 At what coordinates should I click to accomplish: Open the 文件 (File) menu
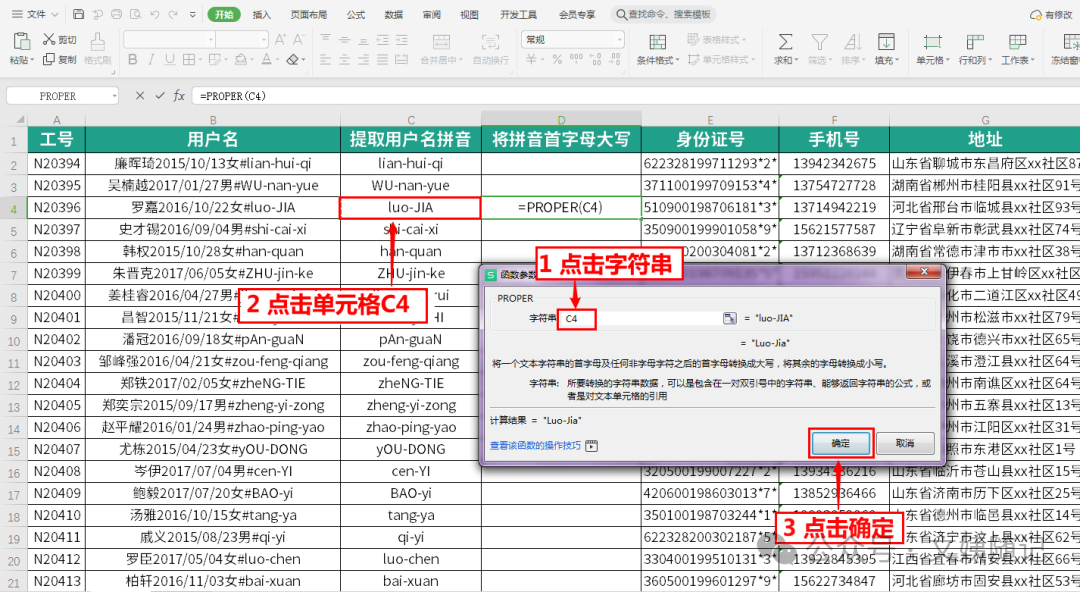pos(36,14)
